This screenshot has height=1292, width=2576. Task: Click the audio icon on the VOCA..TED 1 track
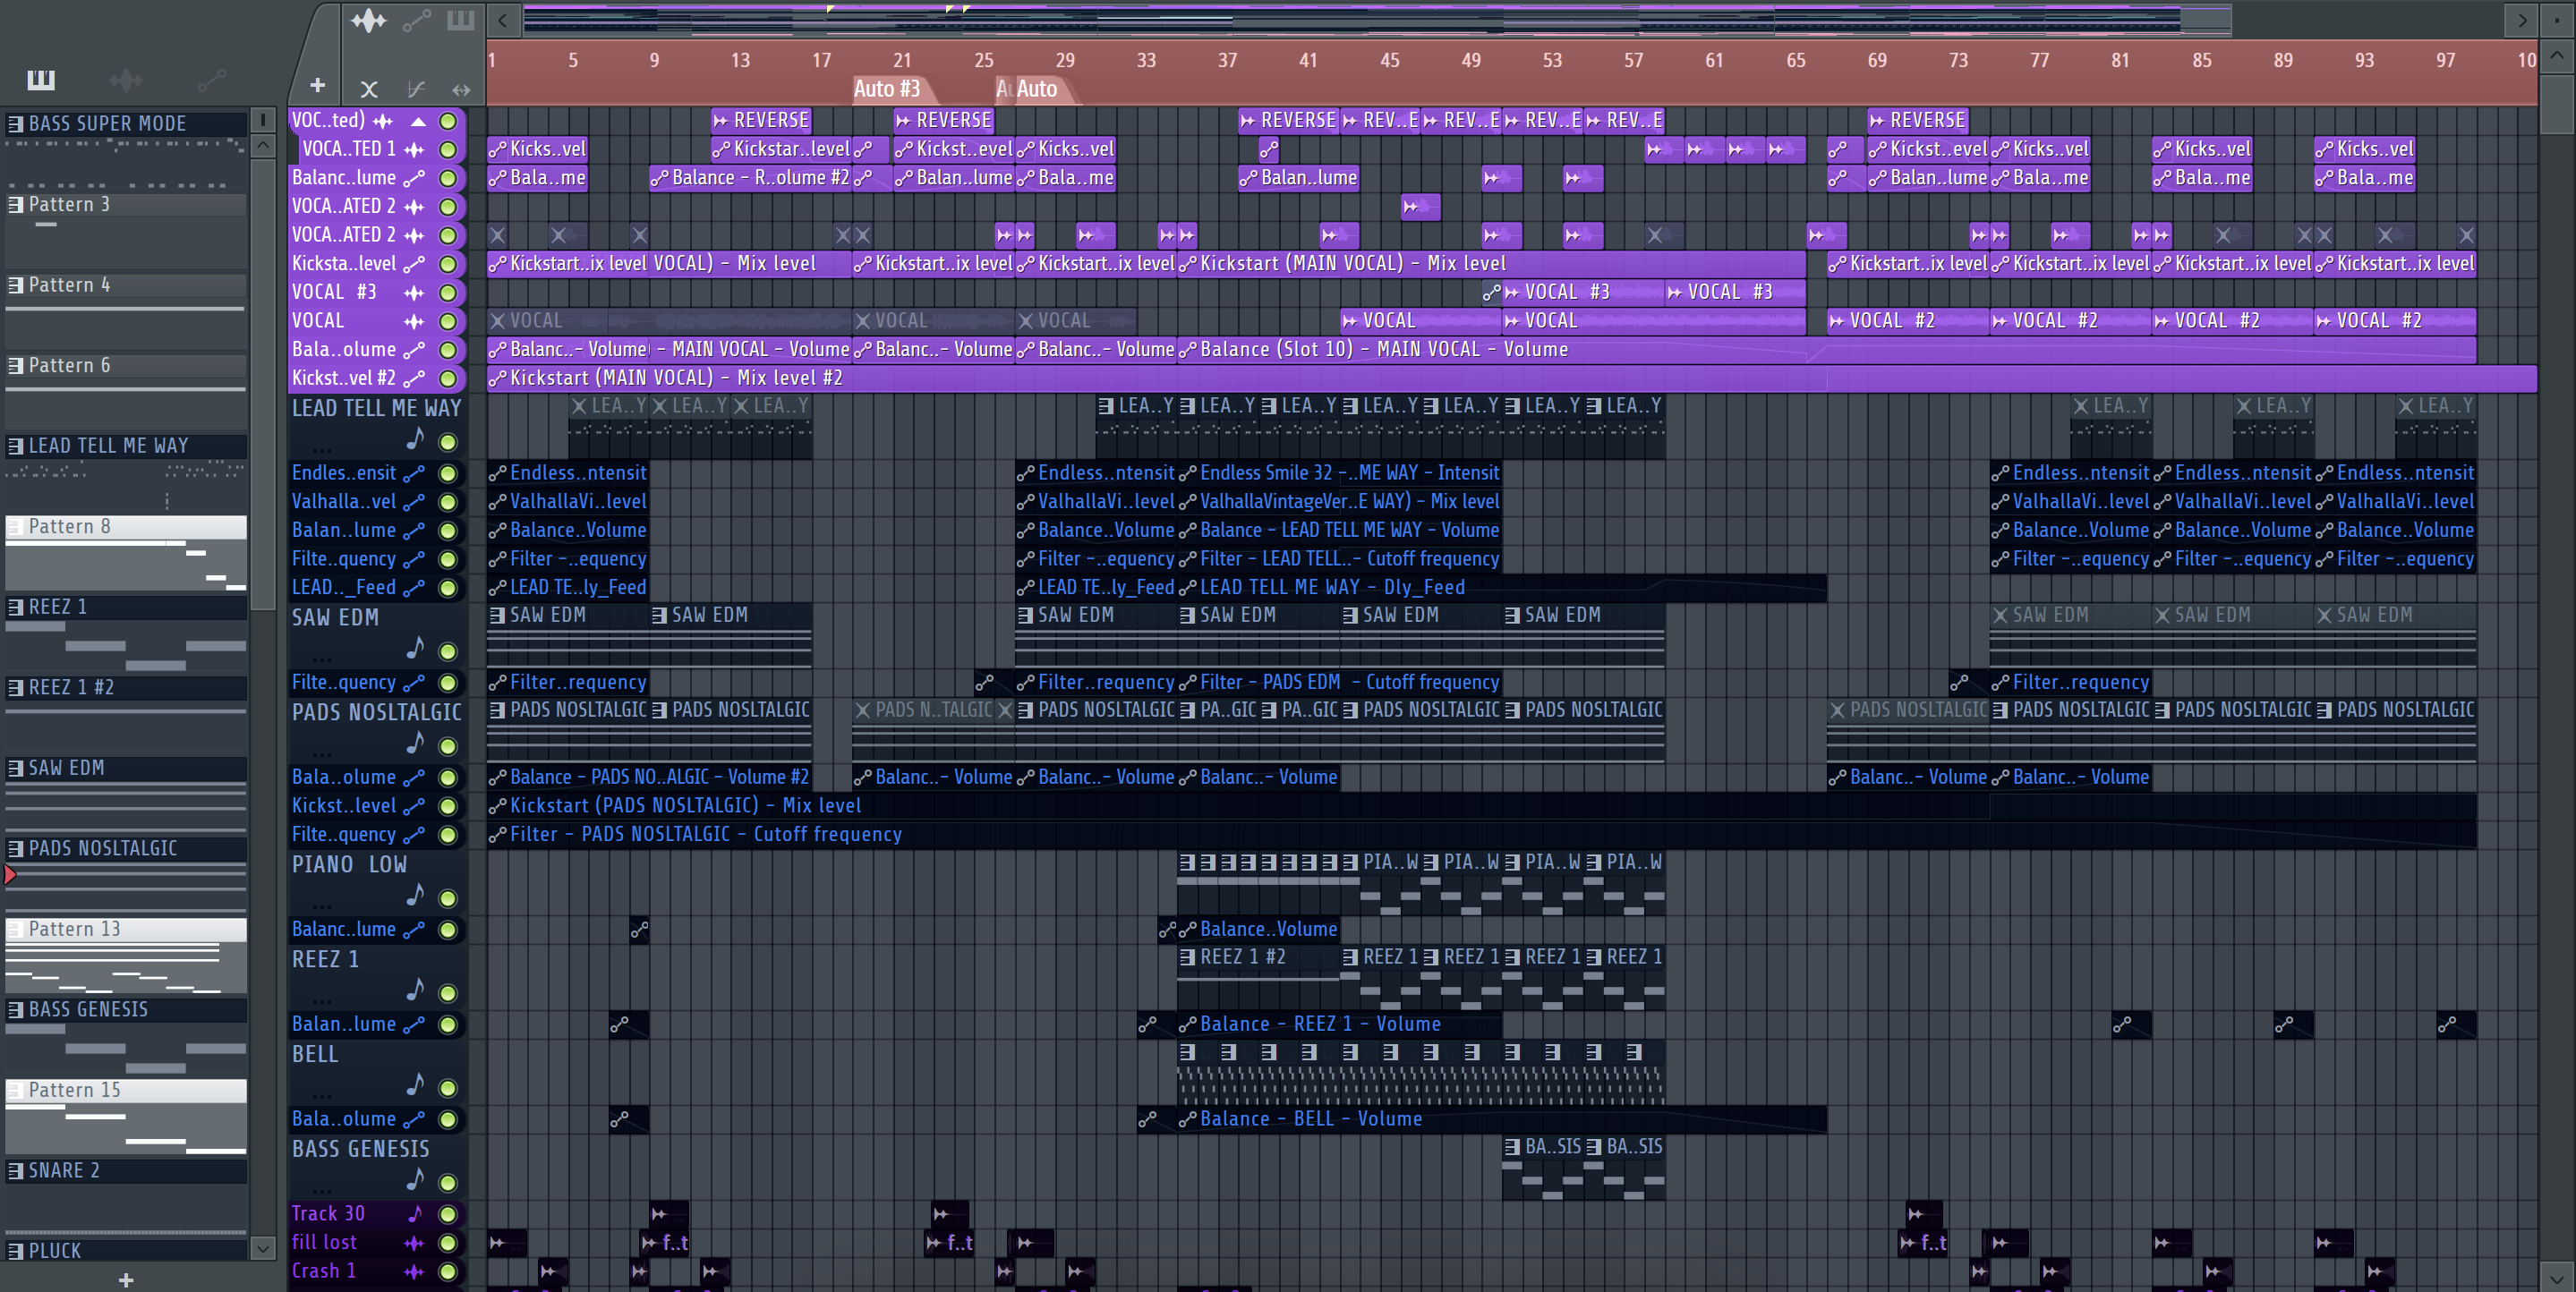[x=414, y=149]
